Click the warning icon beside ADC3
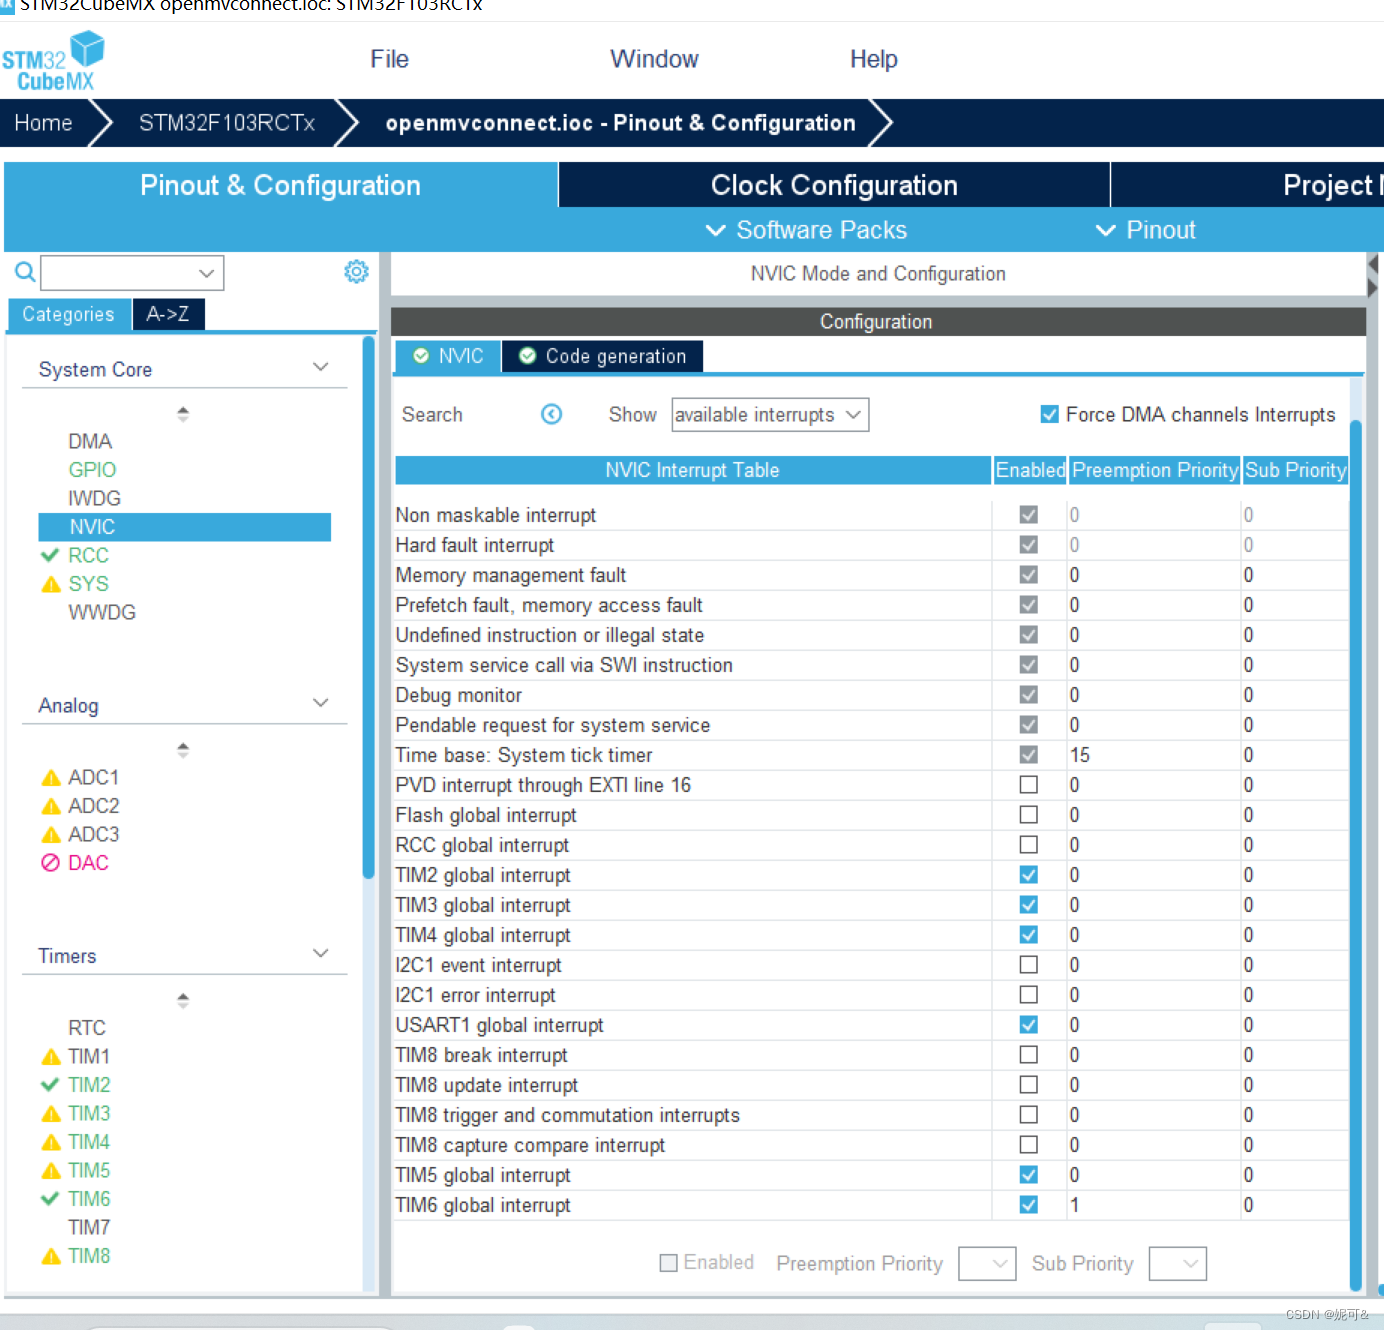Screen dimensions: 1384x1330 click(51, 834)
